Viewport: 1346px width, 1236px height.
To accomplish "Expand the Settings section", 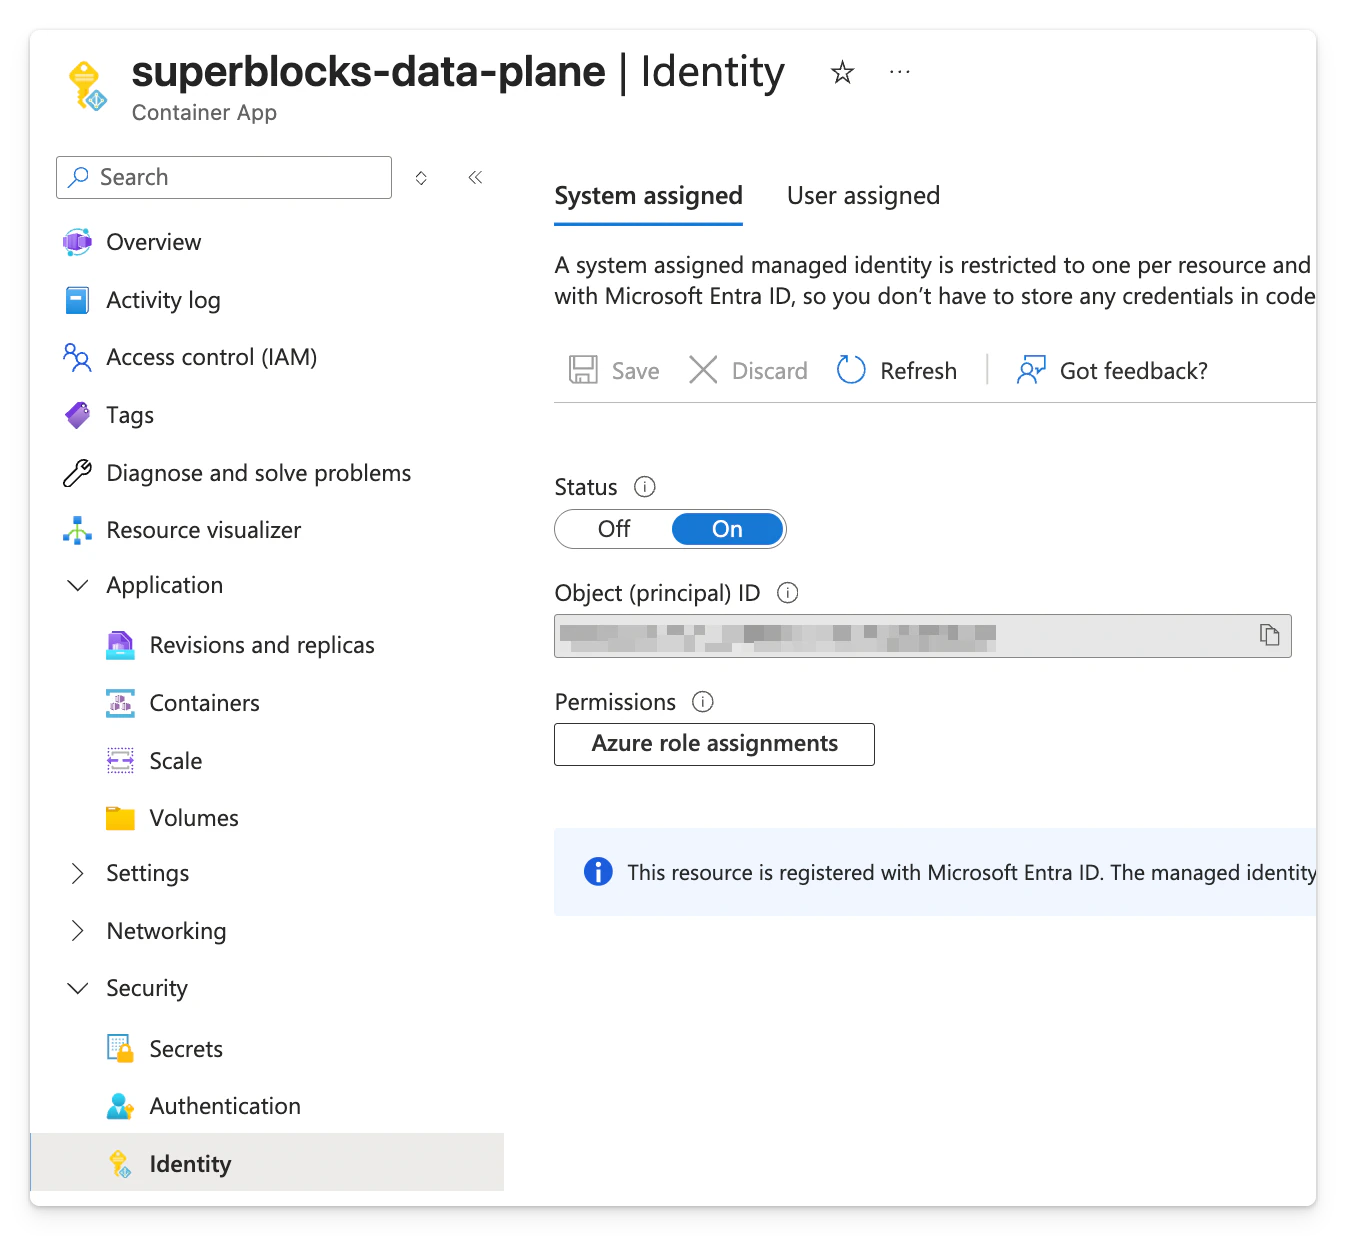I will click(x=78, y=873).
